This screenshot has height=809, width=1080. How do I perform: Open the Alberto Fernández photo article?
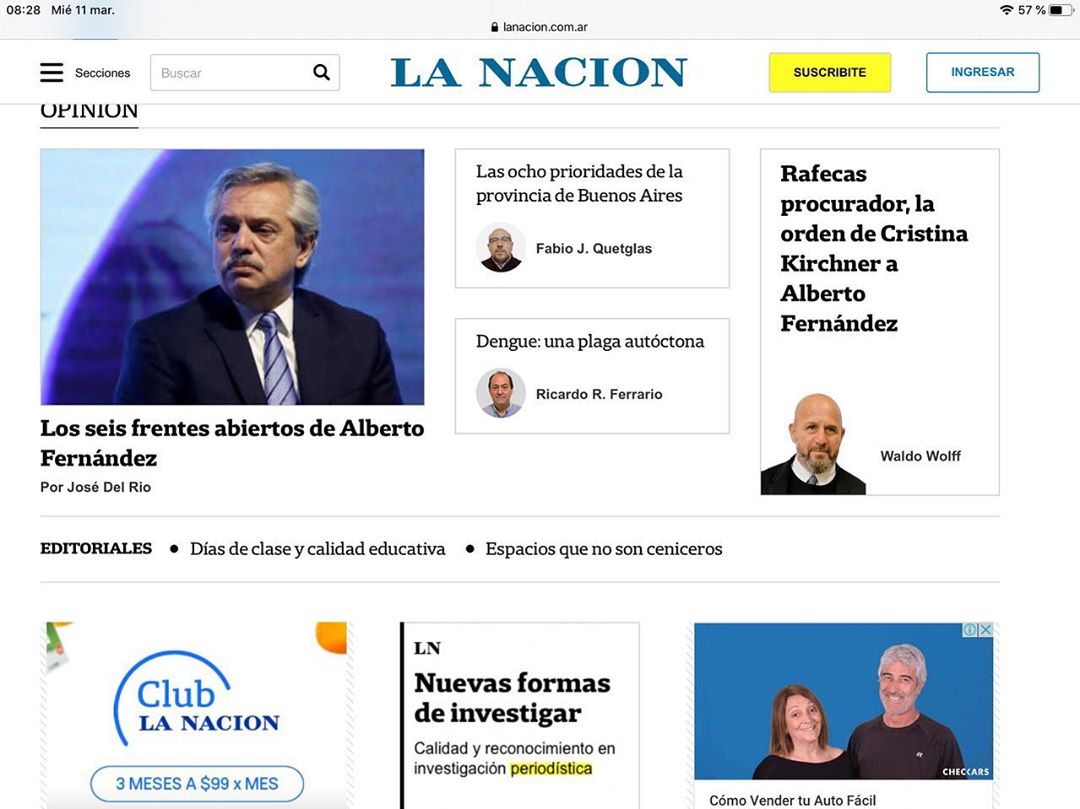(x=232, y=277)
